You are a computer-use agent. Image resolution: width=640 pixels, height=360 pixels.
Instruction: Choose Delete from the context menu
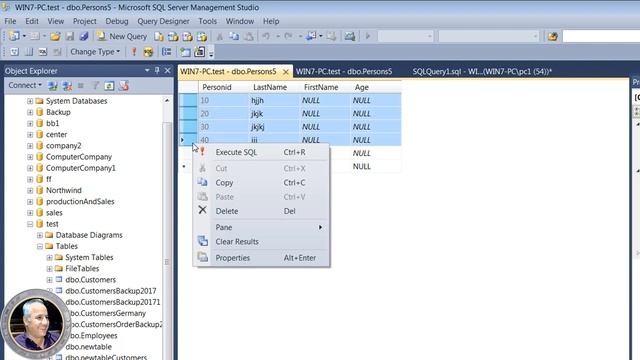tap(261, 211)
